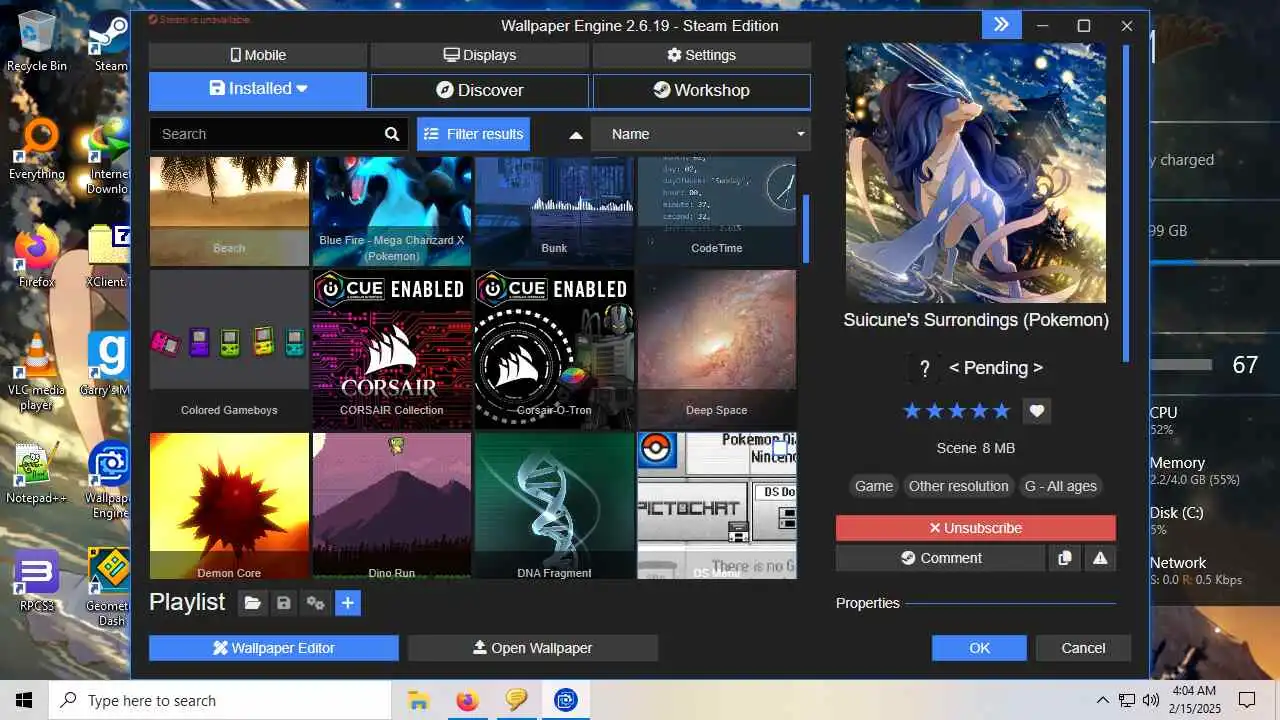
Task: Open the Installed dropdown tab
Action: 258,90
